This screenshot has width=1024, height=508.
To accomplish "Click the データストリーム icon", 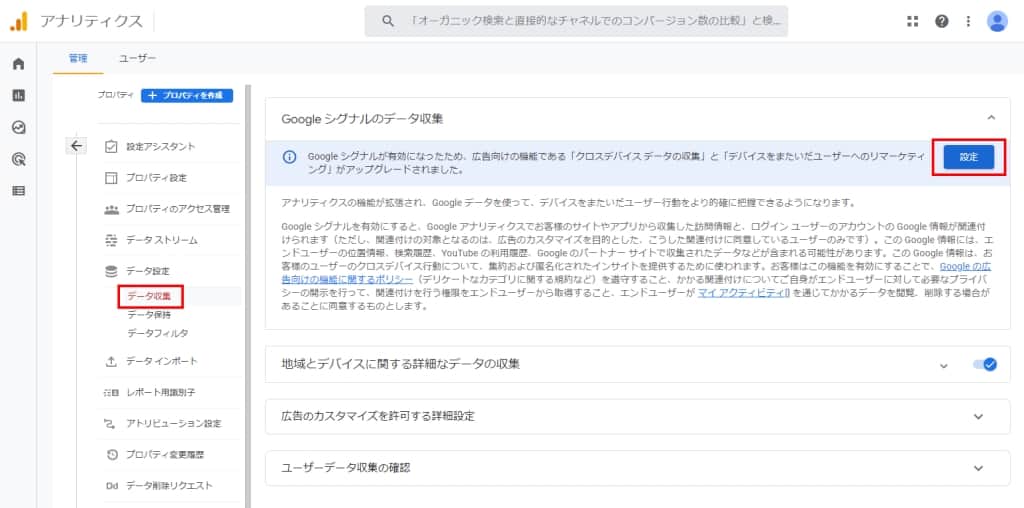I will pyautogui.click(x=111, y=240).
